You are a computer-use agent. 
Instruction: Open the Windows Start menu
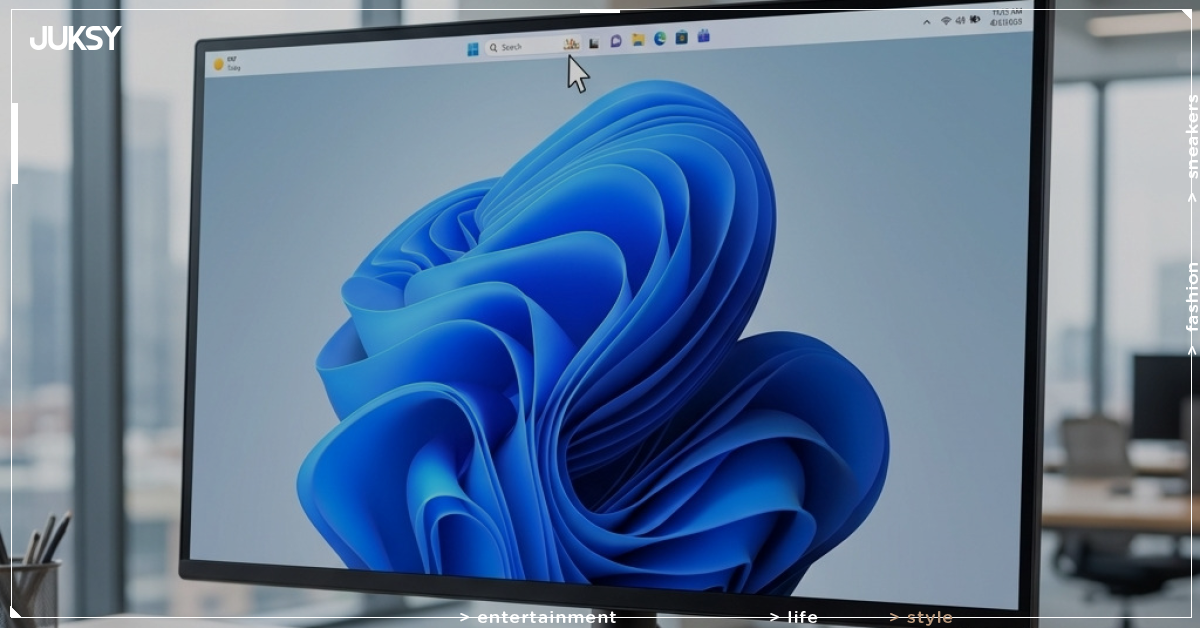[x=472, y=48]
